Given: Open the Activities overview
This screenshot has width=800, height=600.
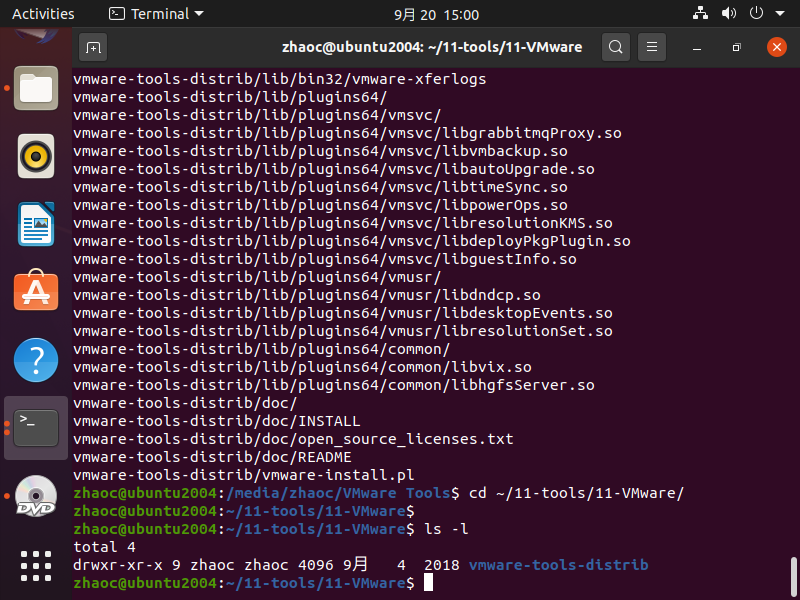Looking at the screenshot, I should 43,14.
